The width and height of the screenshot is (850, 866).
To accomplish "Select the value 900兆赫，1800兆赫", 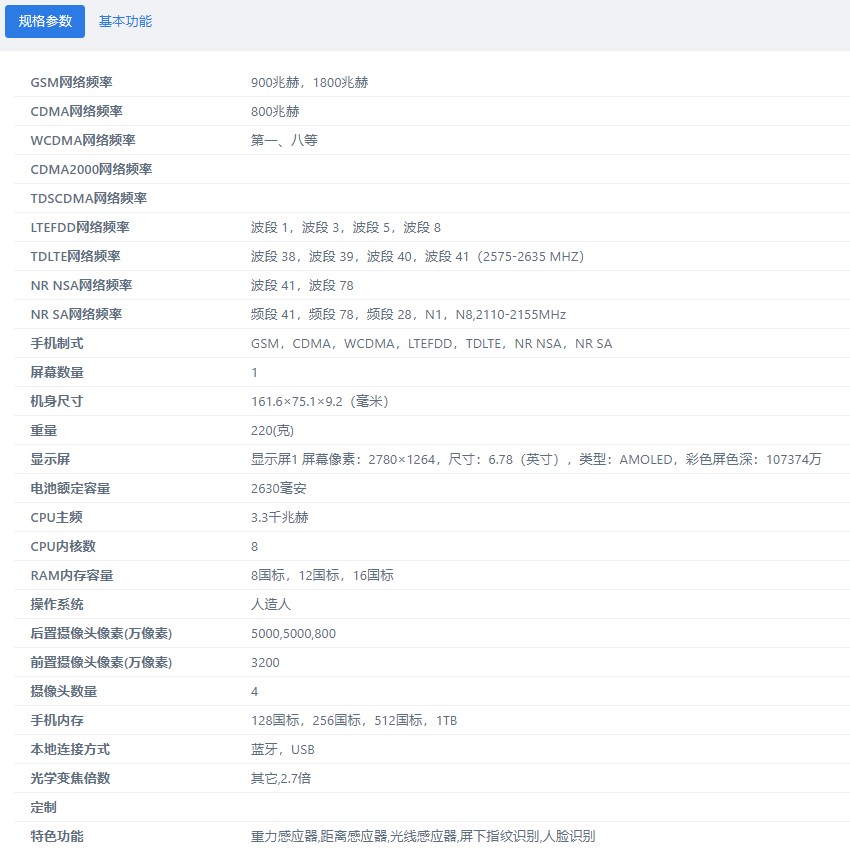I will tap(309, 82).
